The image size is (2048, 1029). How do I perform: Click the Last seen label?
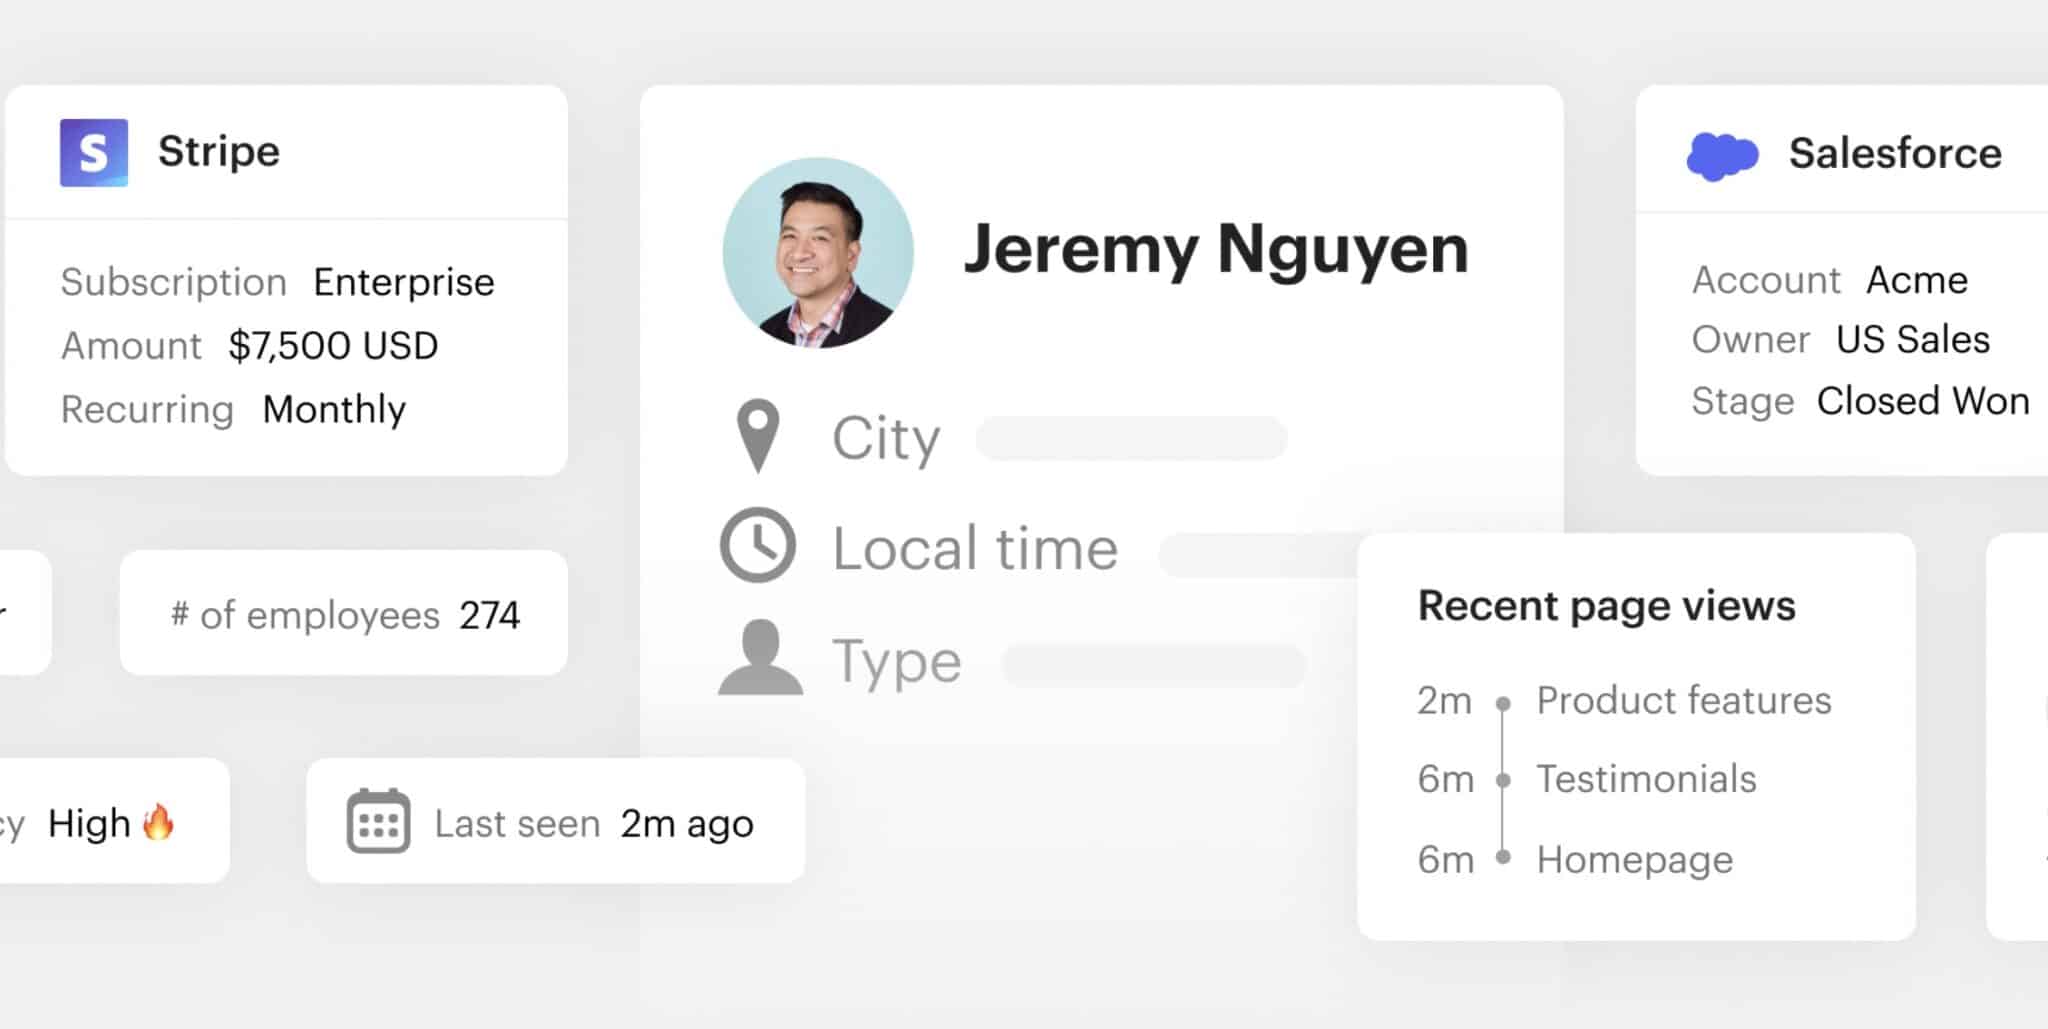pyautogui.click(x=517, y=824)
